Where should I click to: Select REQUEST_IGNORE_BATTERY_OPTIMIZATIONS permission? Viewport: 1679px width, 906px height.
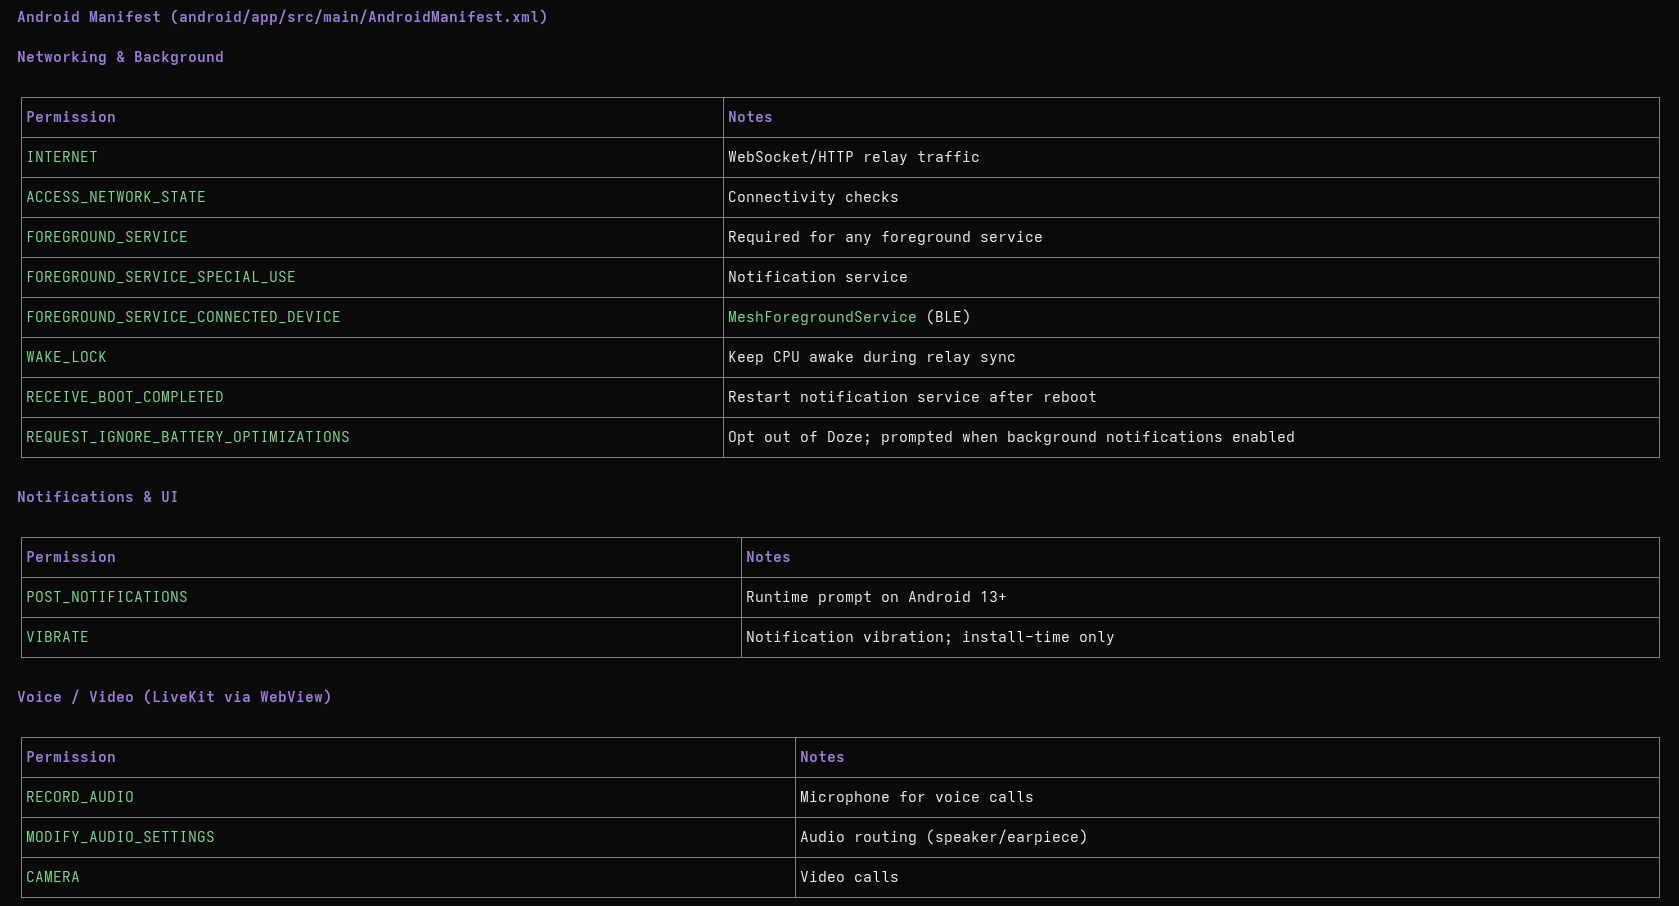tap(188, 437)
